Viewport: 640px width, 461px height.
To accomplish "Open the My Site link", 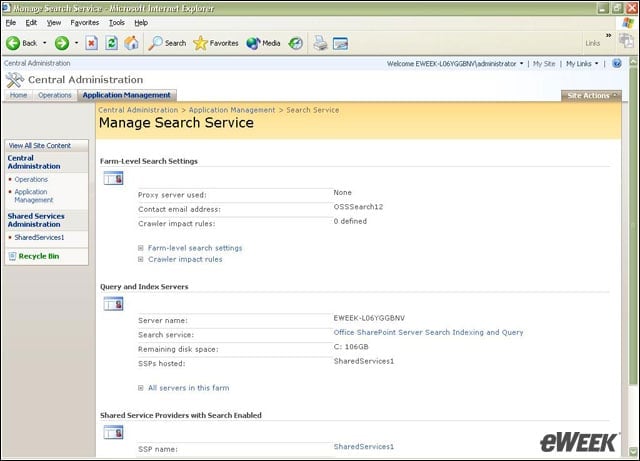I will (544, 64).
